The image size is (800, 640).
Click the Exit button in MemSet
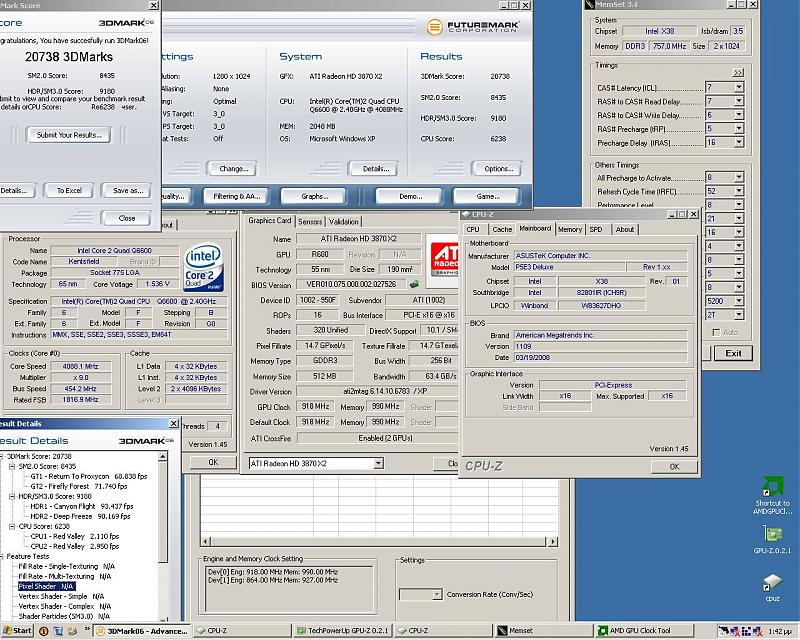coord(733,353)
